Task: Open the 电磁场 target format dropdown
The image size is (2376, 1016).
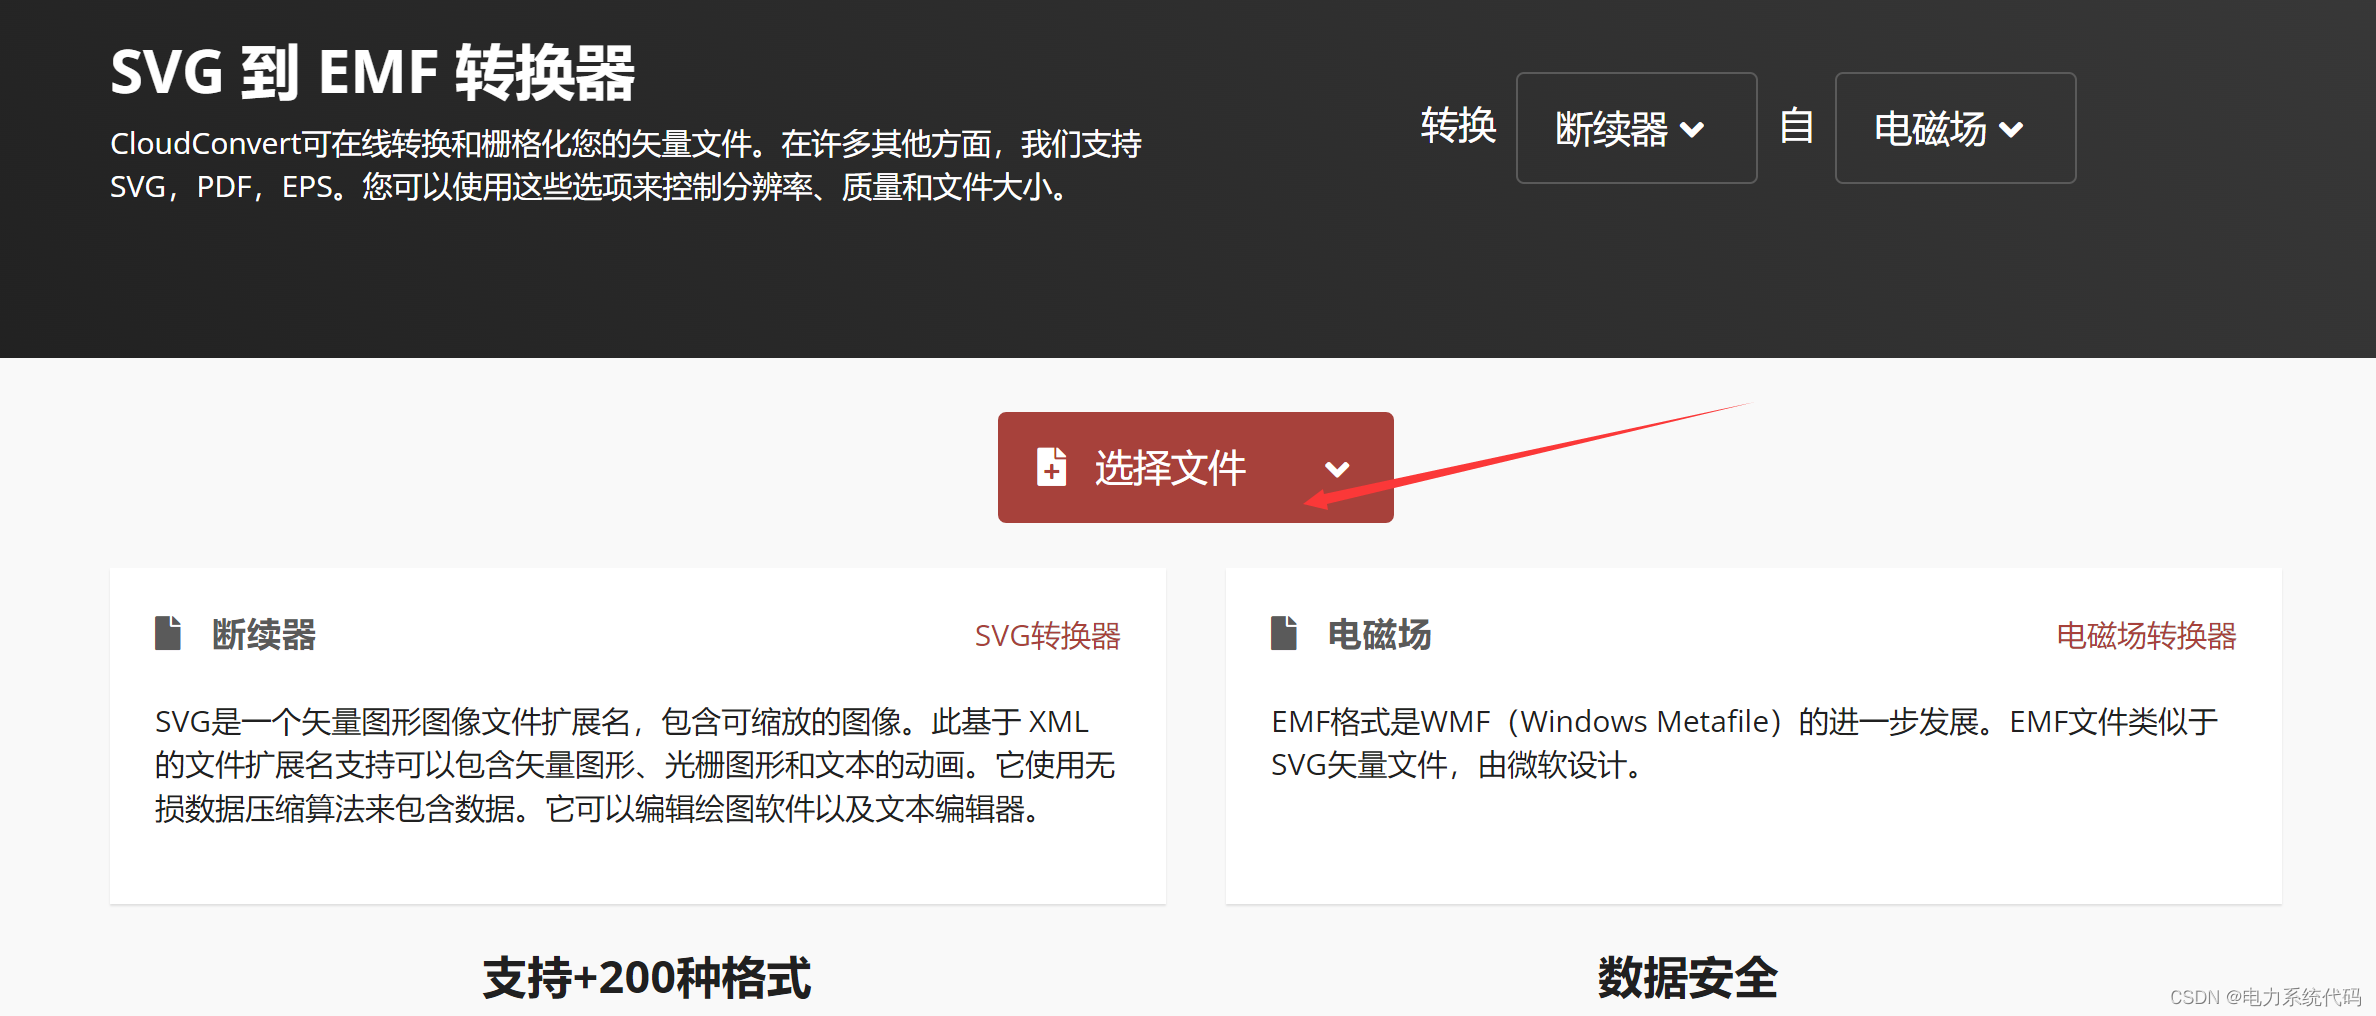Action: coord(1954,129)
